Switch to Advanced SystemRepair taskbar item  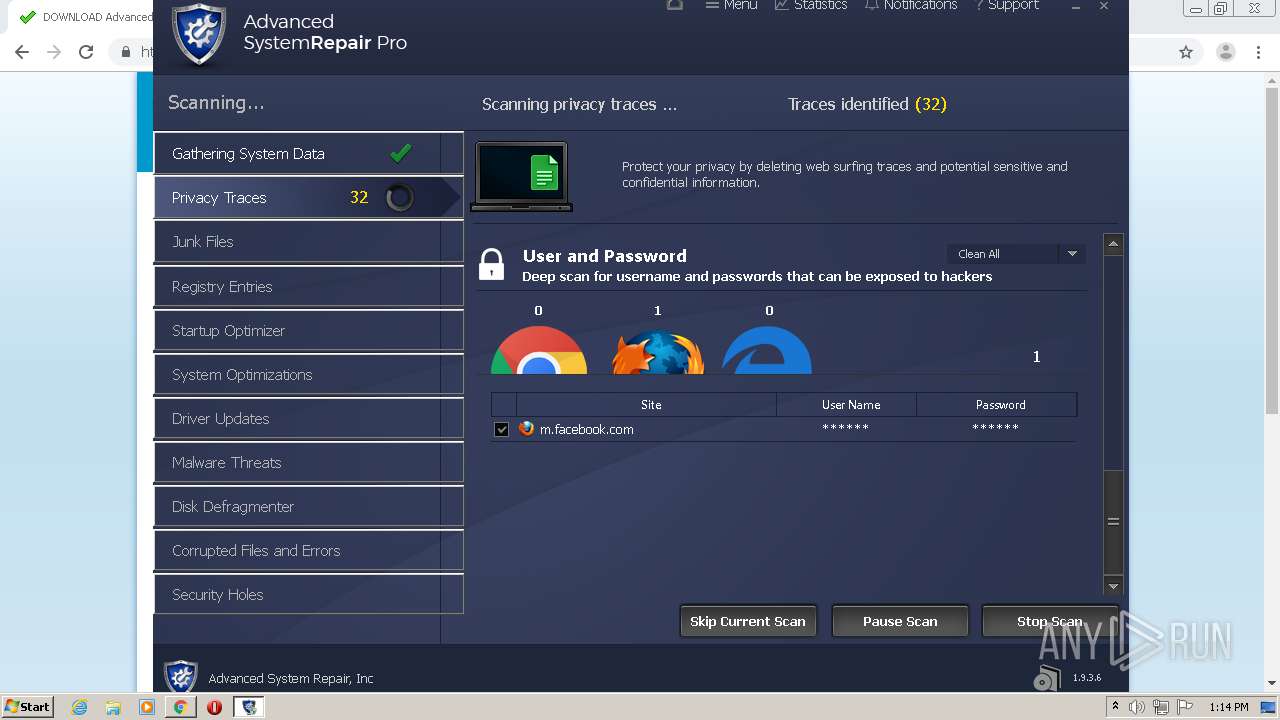point(249,707)
